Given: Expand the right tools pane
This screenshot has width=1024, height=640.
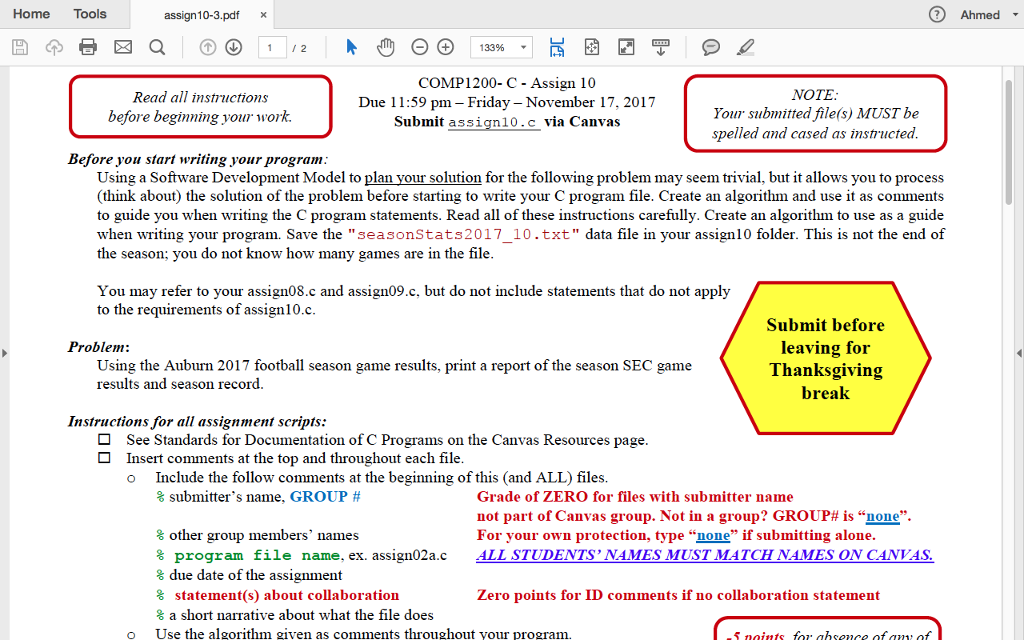Looking at the screenshot, I should (1019, 352).
